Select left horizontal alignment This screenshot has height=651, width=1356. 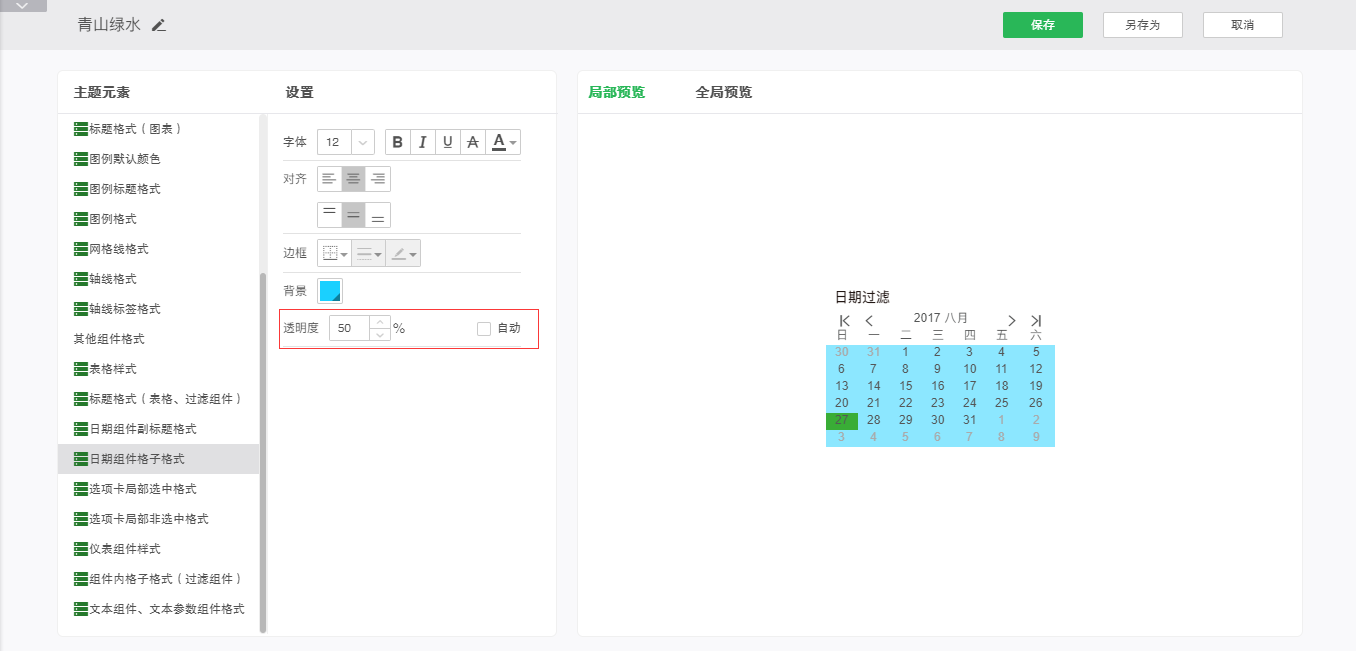click(x=329, y=179)
